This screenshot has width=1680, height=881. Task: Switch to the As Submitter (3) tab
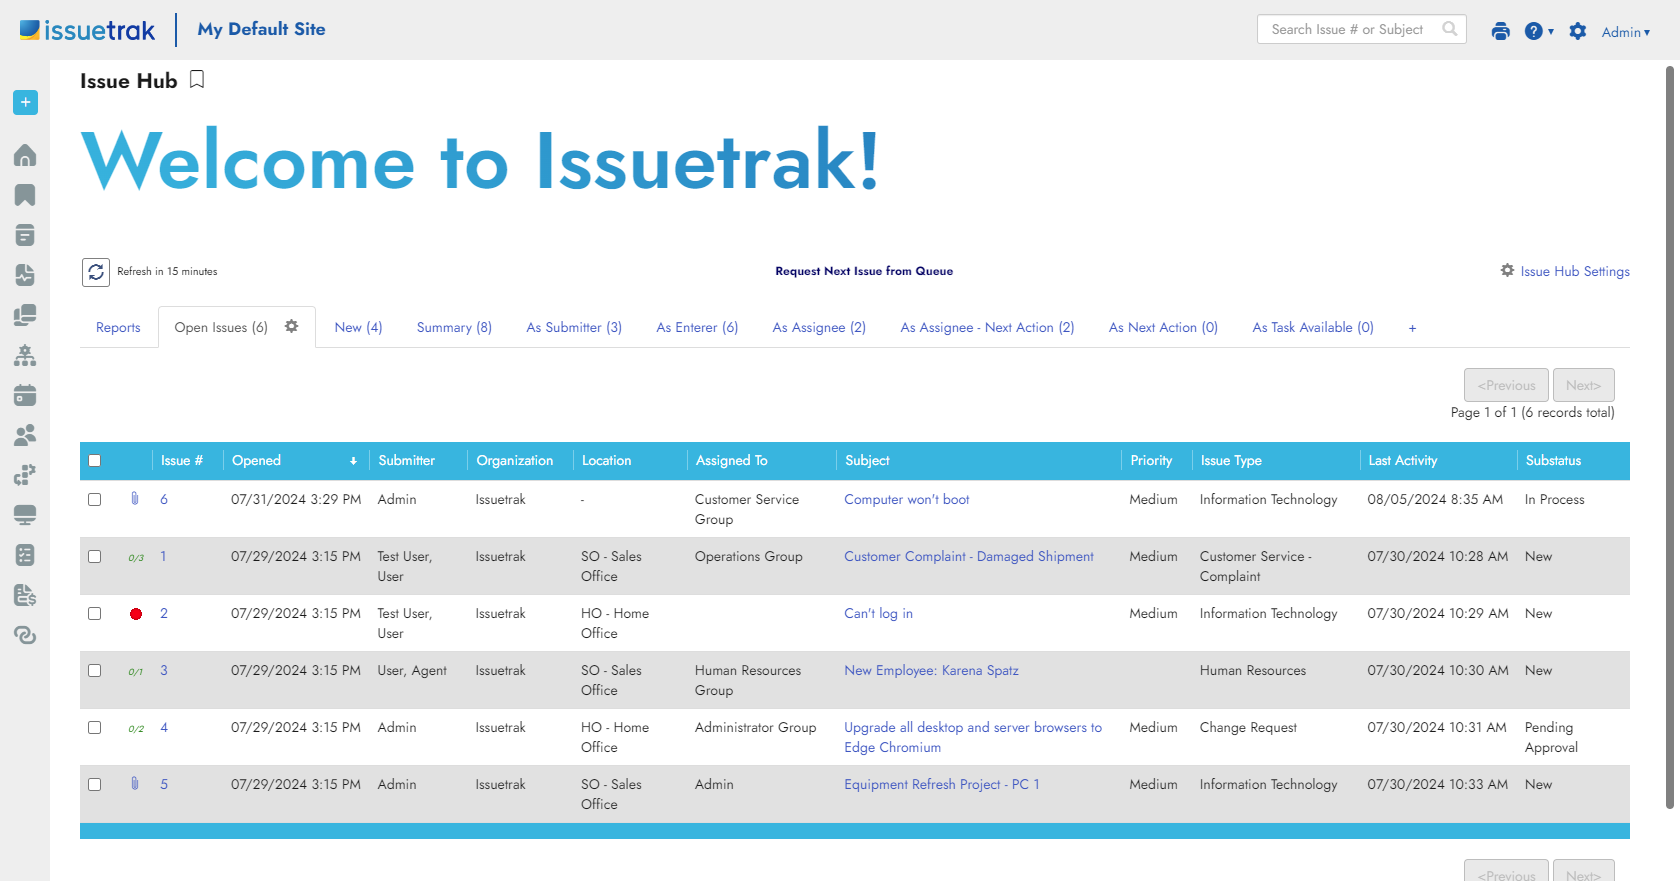(x=574, y=327)
